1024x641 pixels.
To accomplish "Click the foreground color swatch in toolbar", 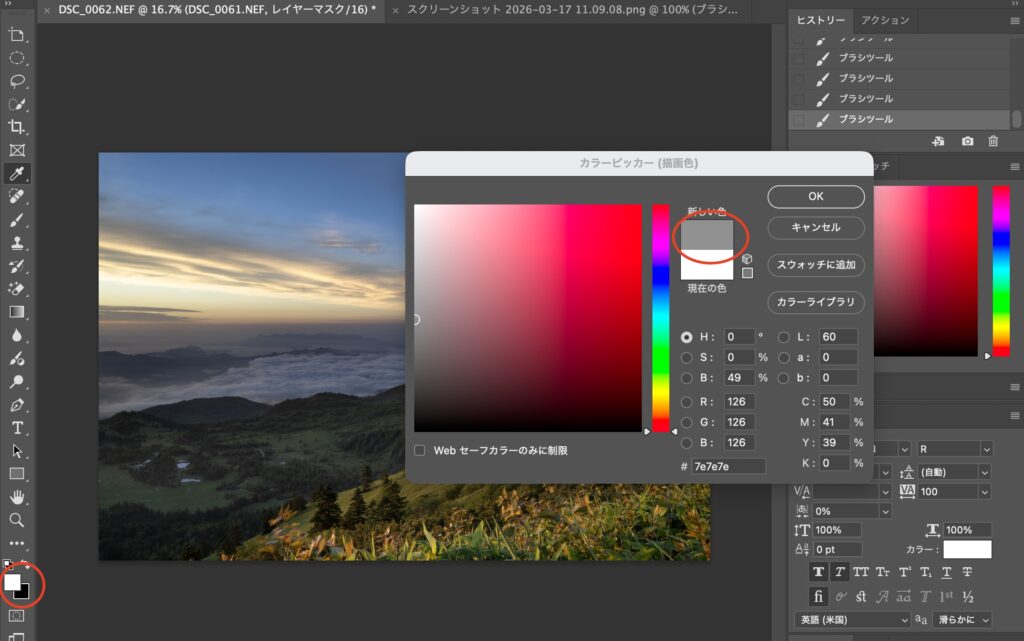I will pyautogui.click(x=13, y=582).
